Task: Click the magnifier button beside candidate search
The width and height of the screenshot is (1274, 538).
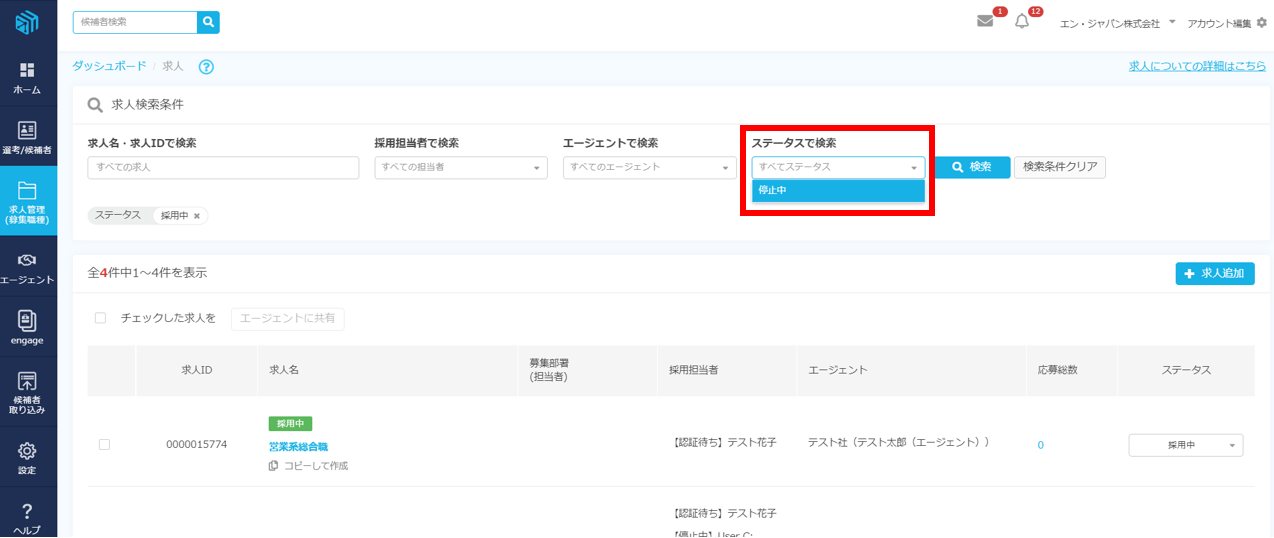Action: (x=208, y=22)
